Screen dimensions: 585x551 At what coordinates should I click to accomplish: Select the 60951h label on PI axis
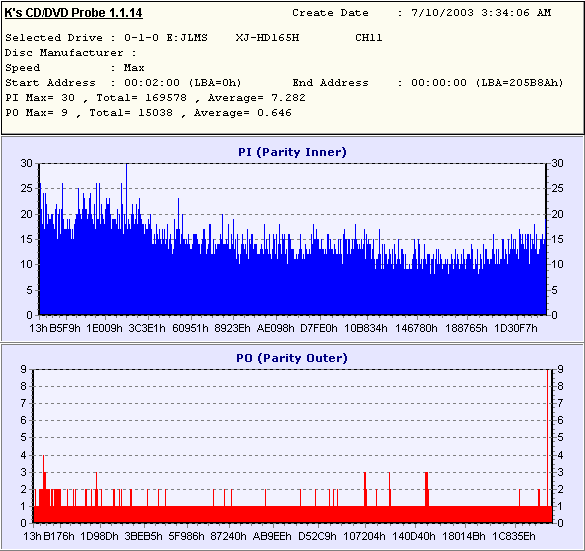pos(190,328)
